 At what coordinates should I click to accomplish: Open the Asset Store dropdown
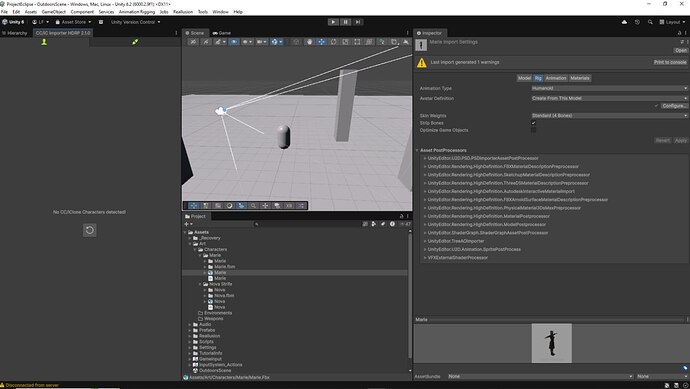tap(73, 22)
